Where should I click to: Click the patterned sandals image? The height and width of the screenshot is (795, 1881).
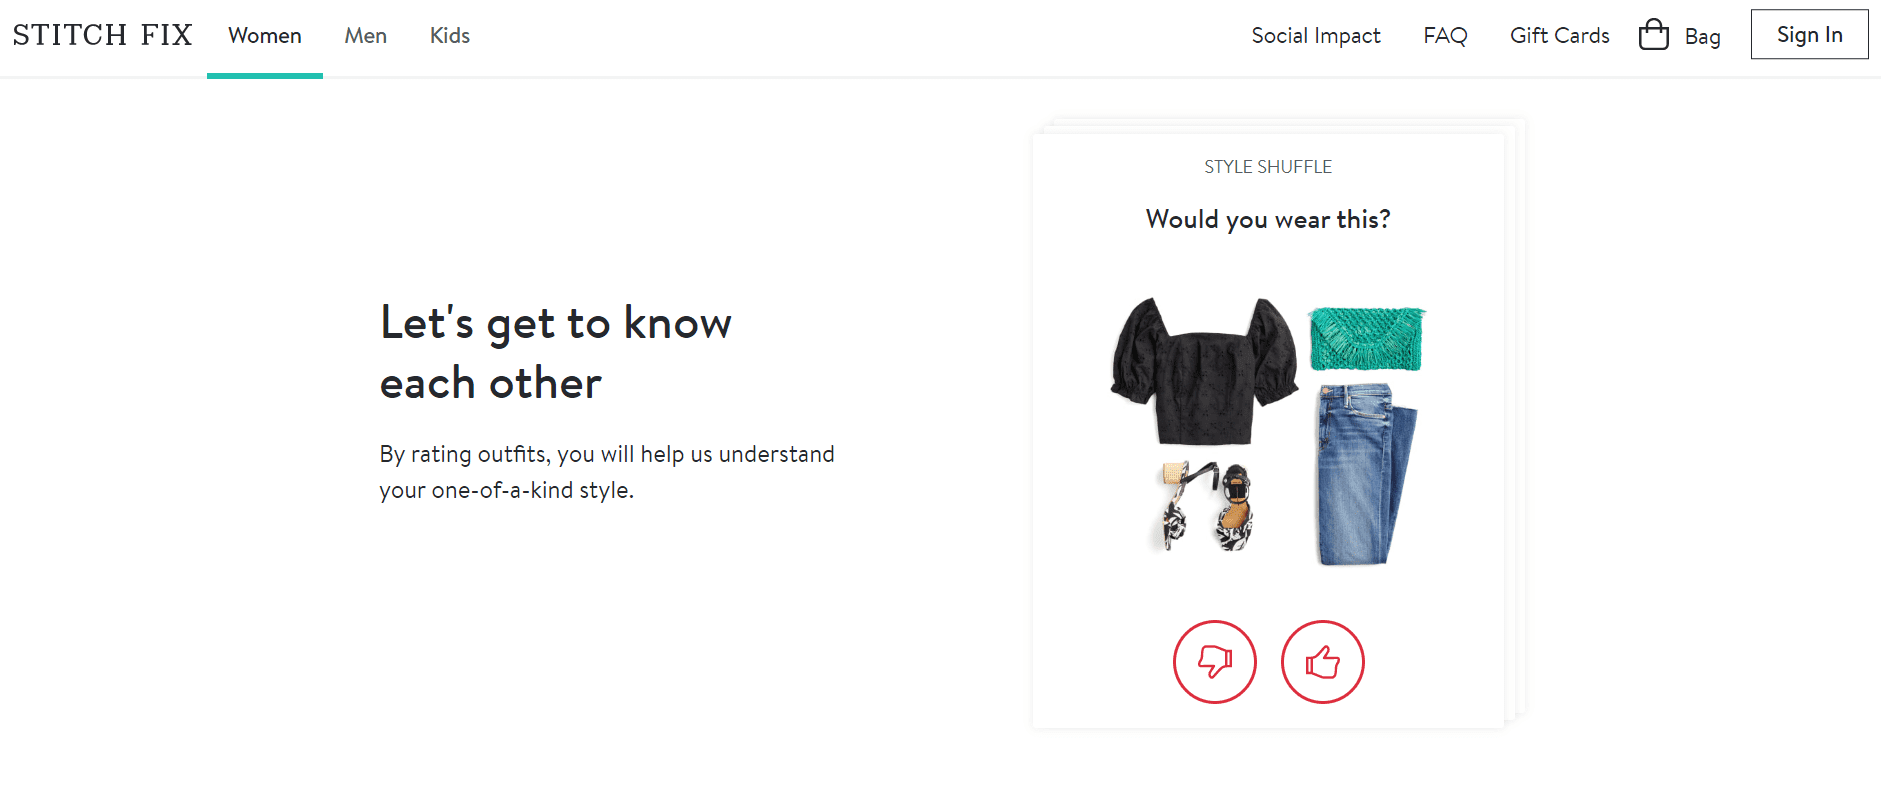tap(1207, 506)
